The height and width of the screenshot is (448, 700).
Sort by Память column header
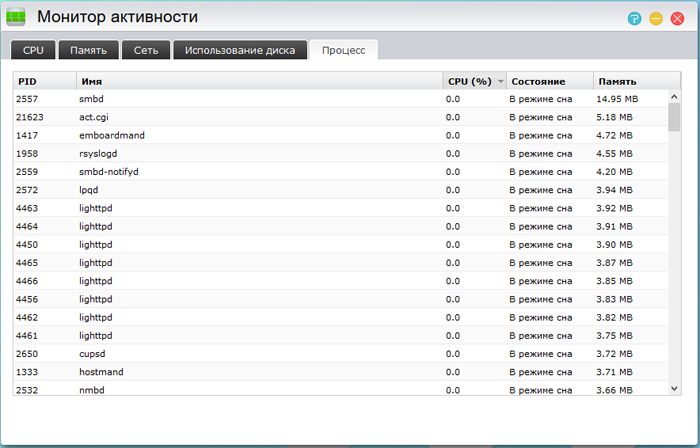pos(630,81)
